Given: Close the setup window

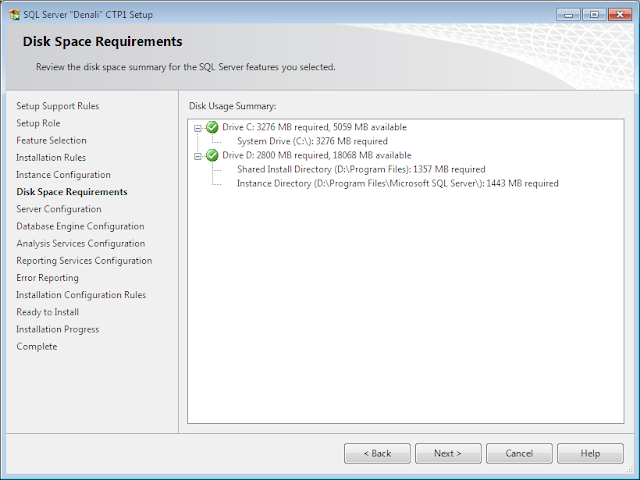Looking at the screenshot, I should click(x=620, y=15).
